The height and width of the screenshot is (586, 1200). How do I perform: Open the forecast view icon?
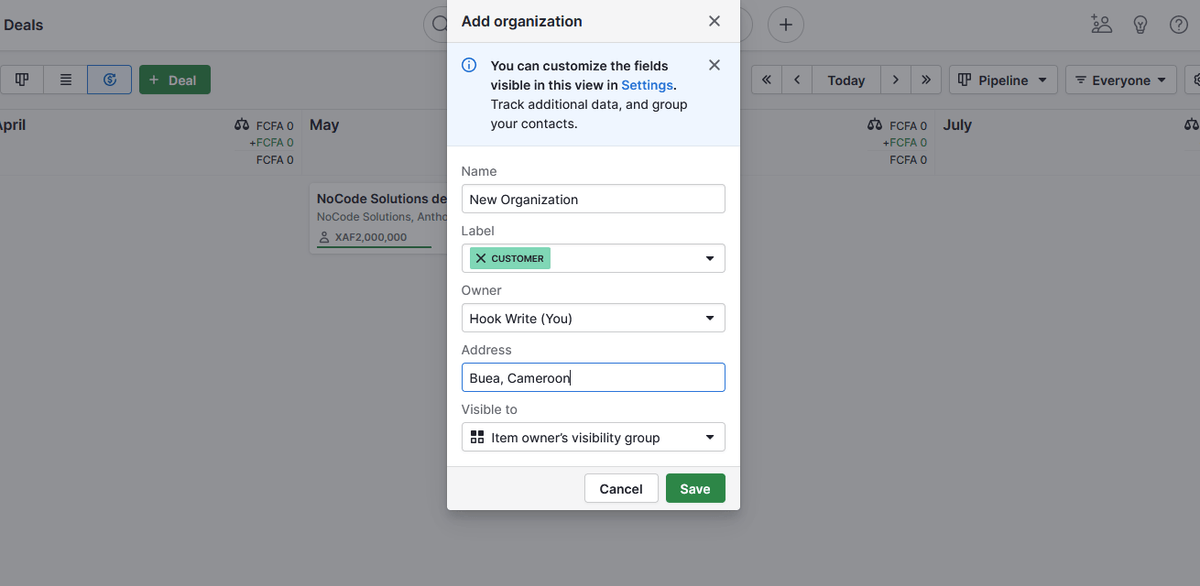109,79
